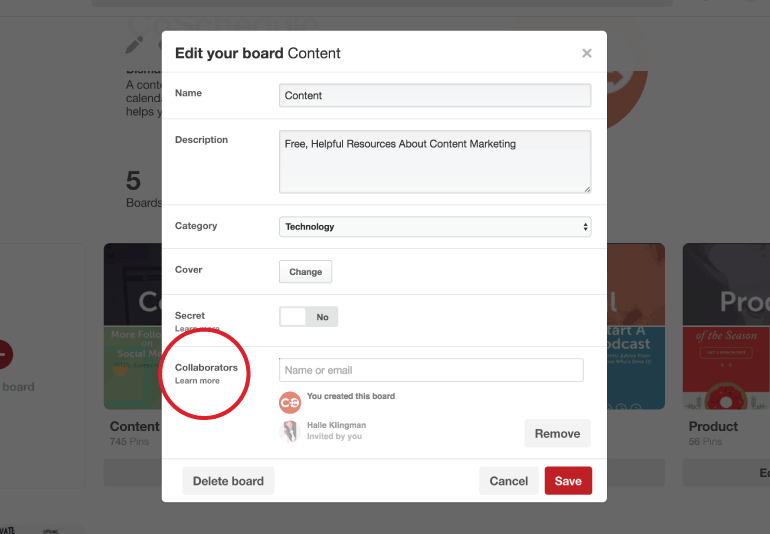Click the Delete board button

coord(228,481)
